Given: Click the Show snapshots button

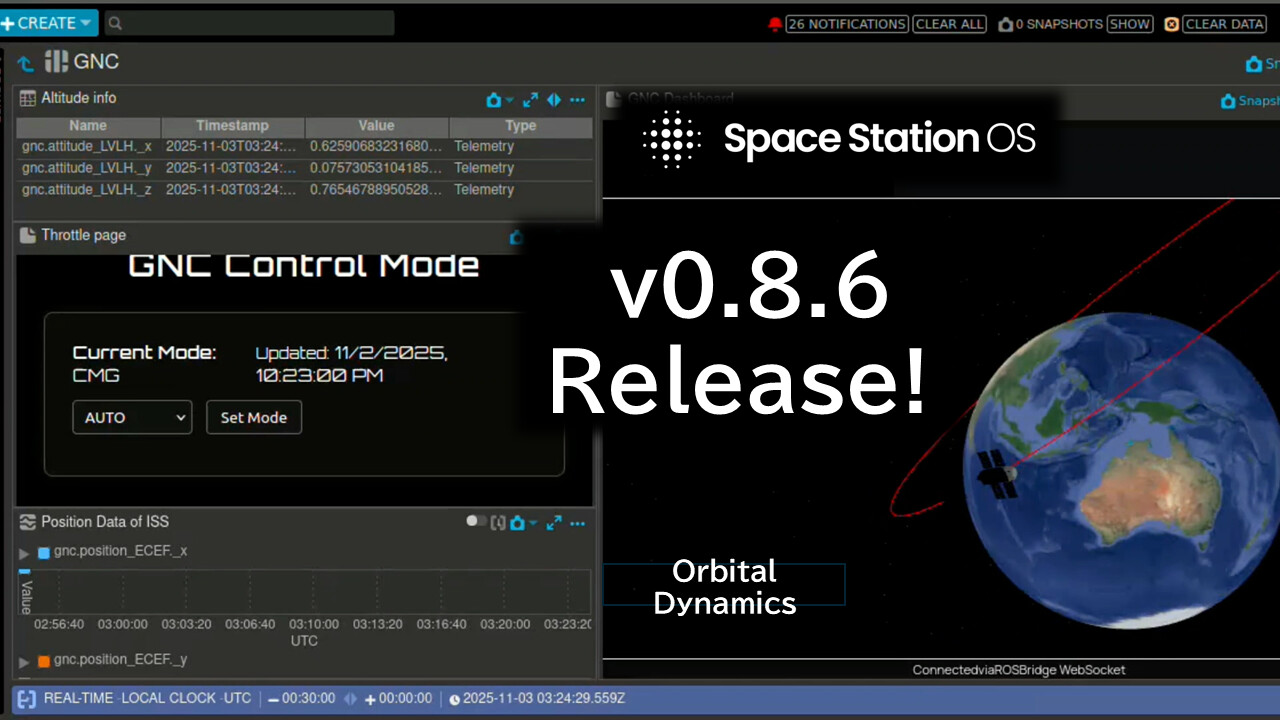Looking at the screenshot, I should point(1130,24).
